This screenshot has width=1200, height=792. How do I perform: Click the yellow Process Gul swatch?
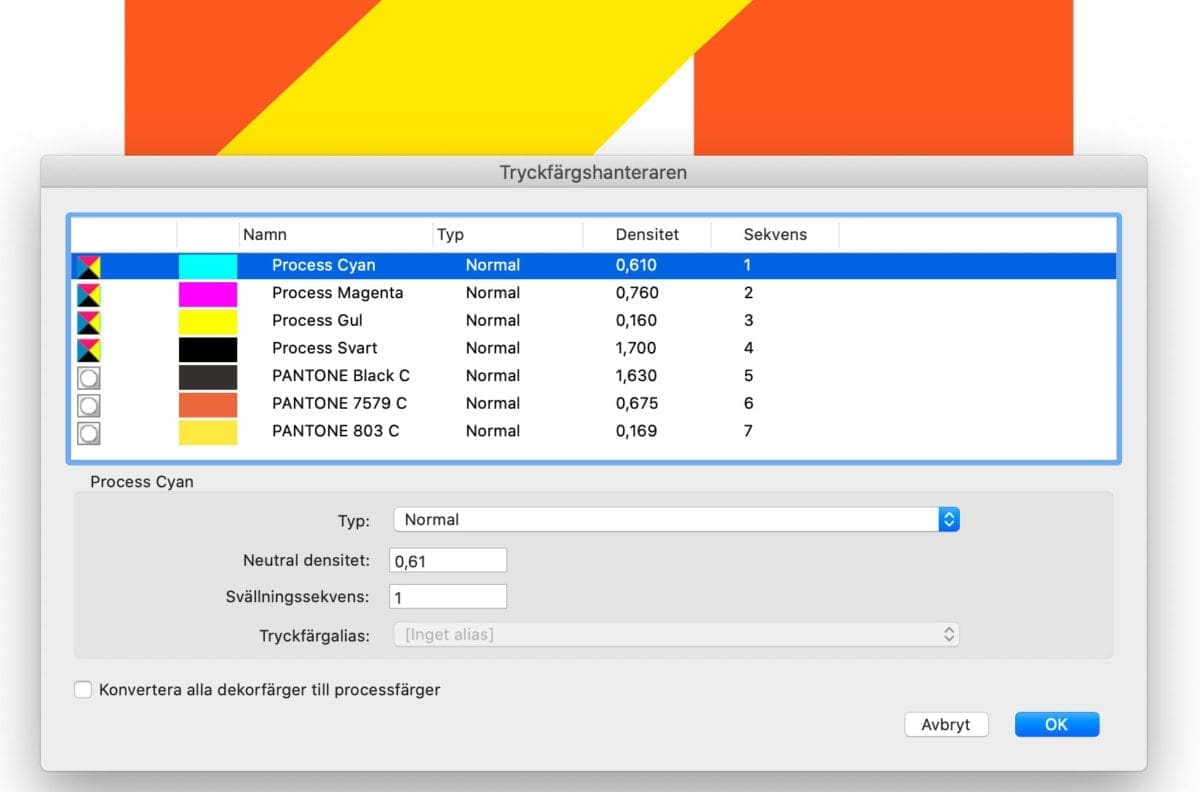coord(208,322)
